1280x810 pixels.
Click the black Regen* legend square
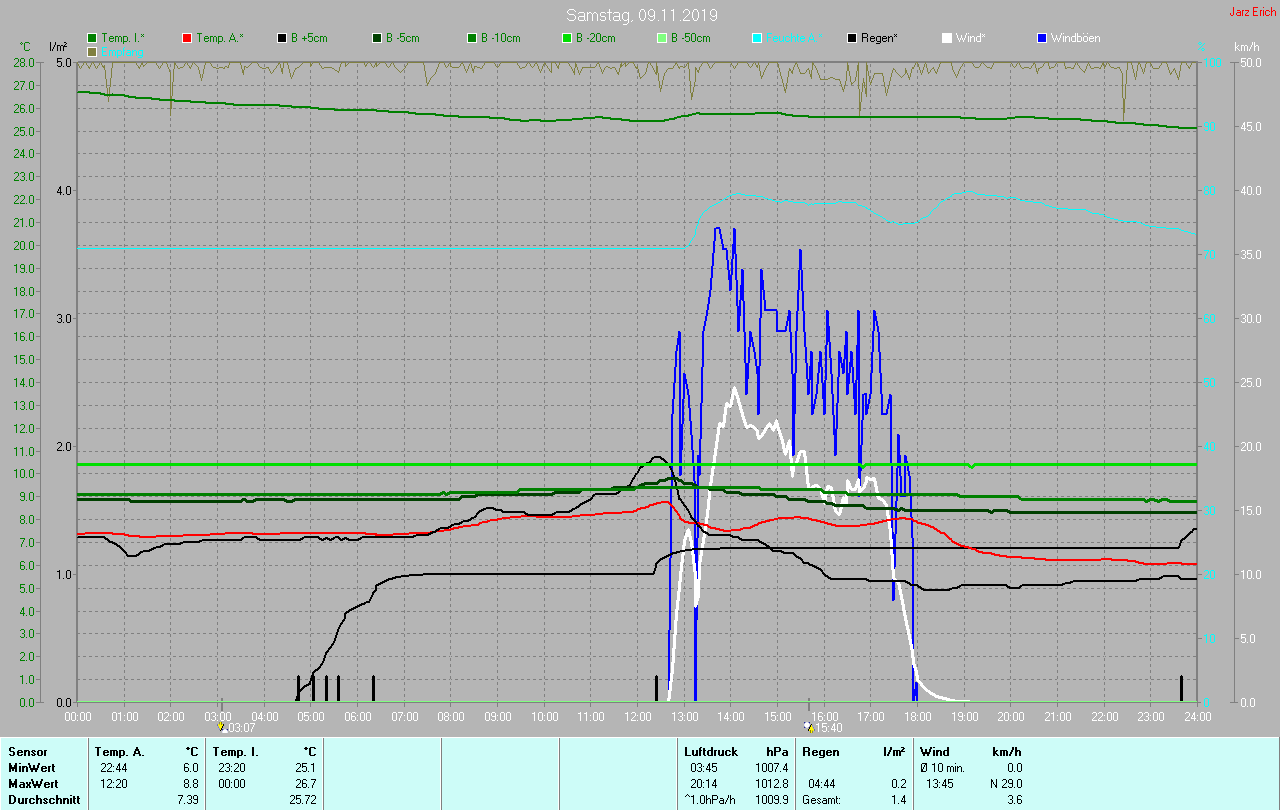852,38
